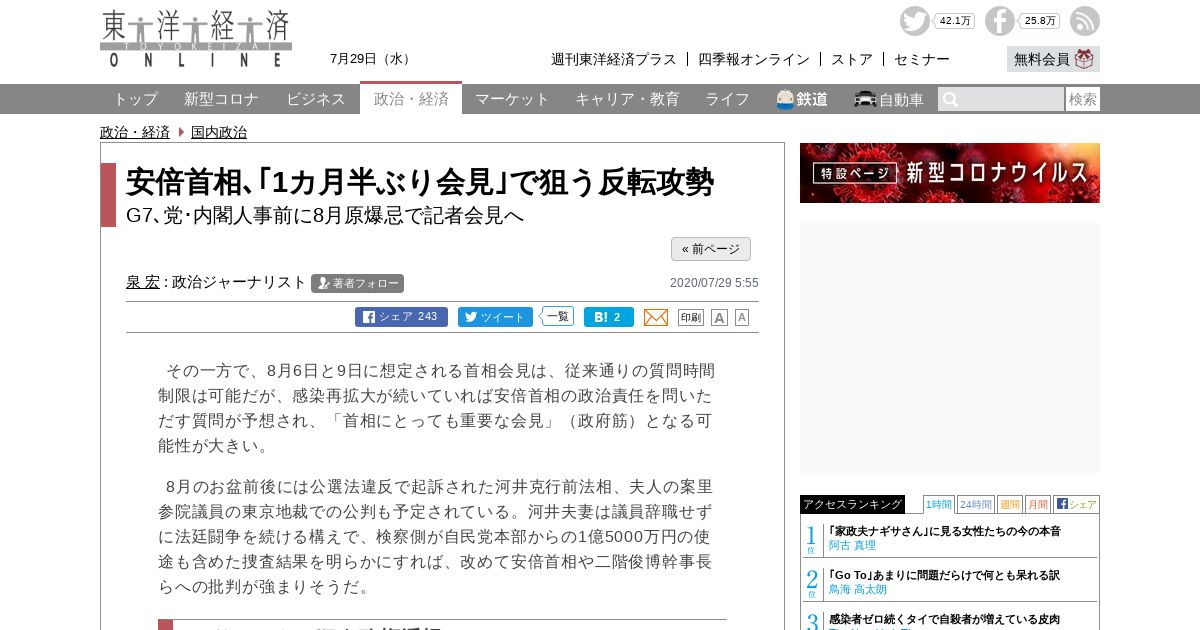This screenshot has width=1200, height=630.
Task: Open ライフ navigation tab
Action: (727, 99)
